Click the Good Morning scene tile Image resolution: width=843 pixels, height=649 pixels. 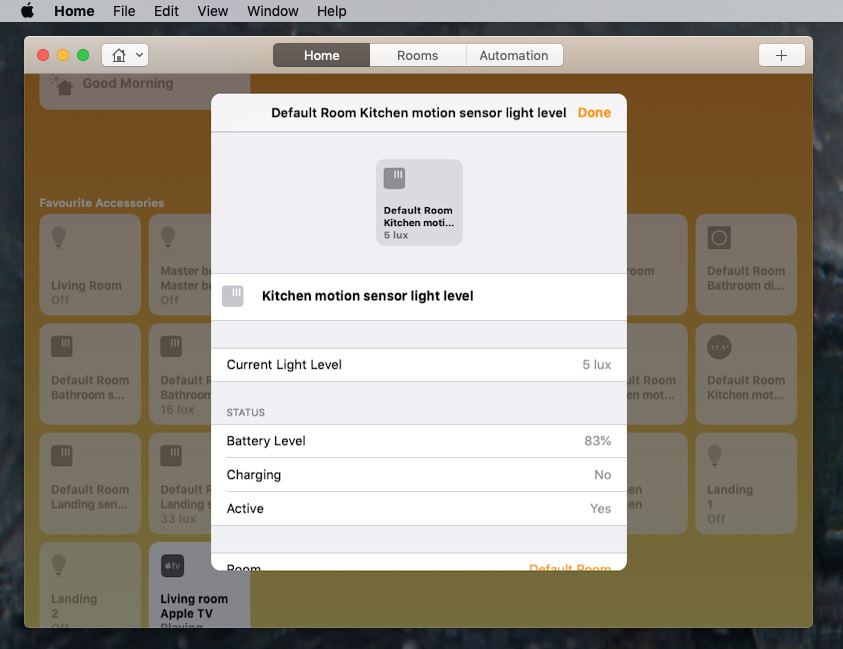click(x=145, y=91)
